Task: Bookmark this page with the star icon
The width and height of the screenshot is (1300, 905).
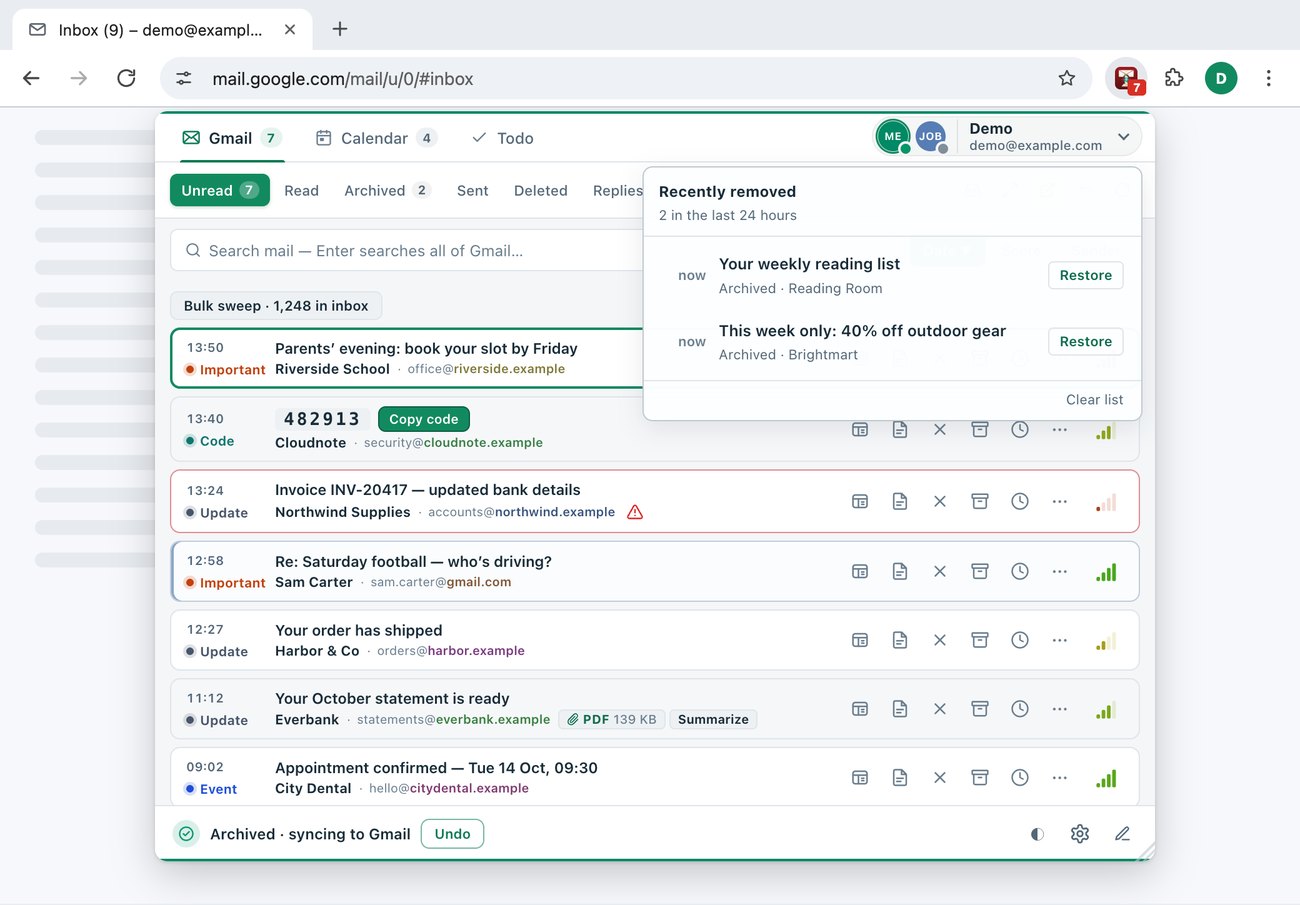Action: pos(1067,78)
